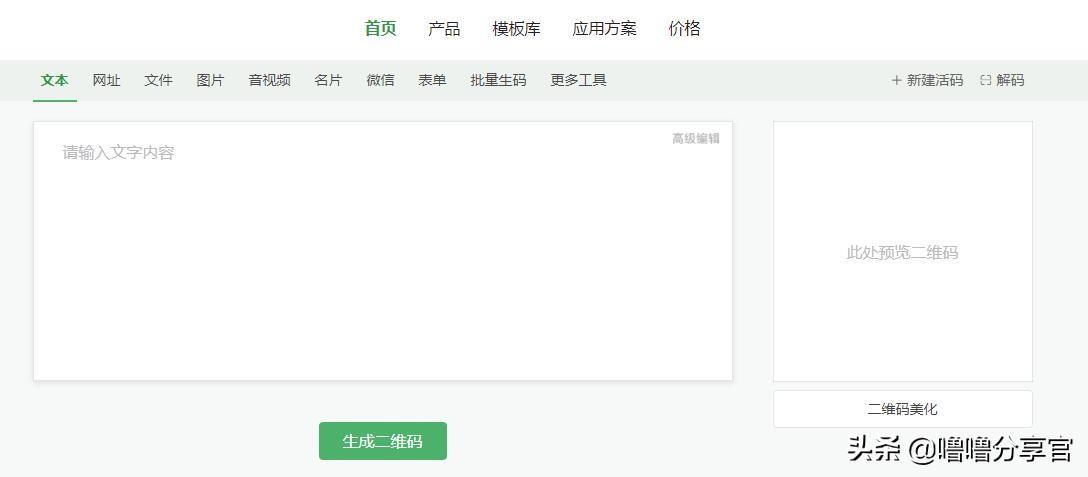This screenshot has height=477, width=1088.
Task: Switch to the 文件 tab
Action: [158, 80]
